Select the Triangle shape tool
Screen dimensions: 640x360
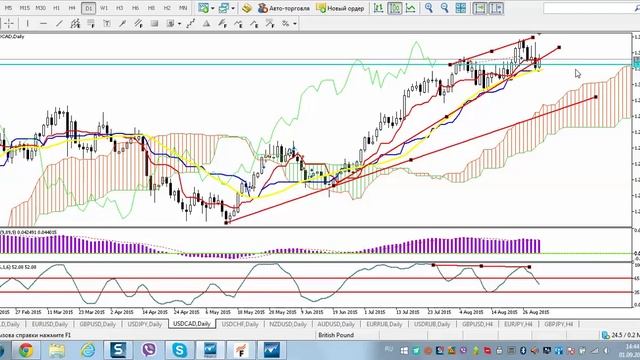(x=207, y=24)
